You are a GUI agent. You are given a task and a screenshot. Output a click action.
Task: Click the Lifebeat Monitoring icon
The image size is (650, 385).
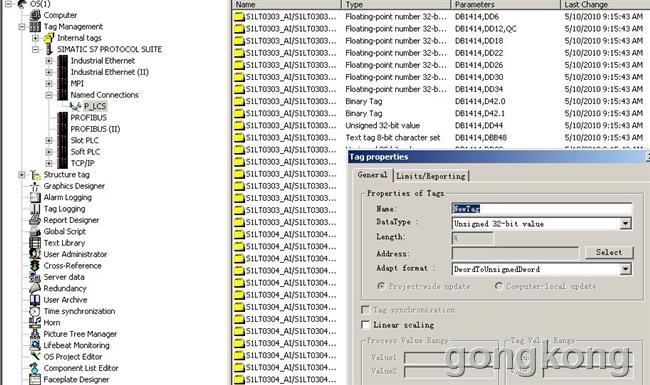(35, 346)
